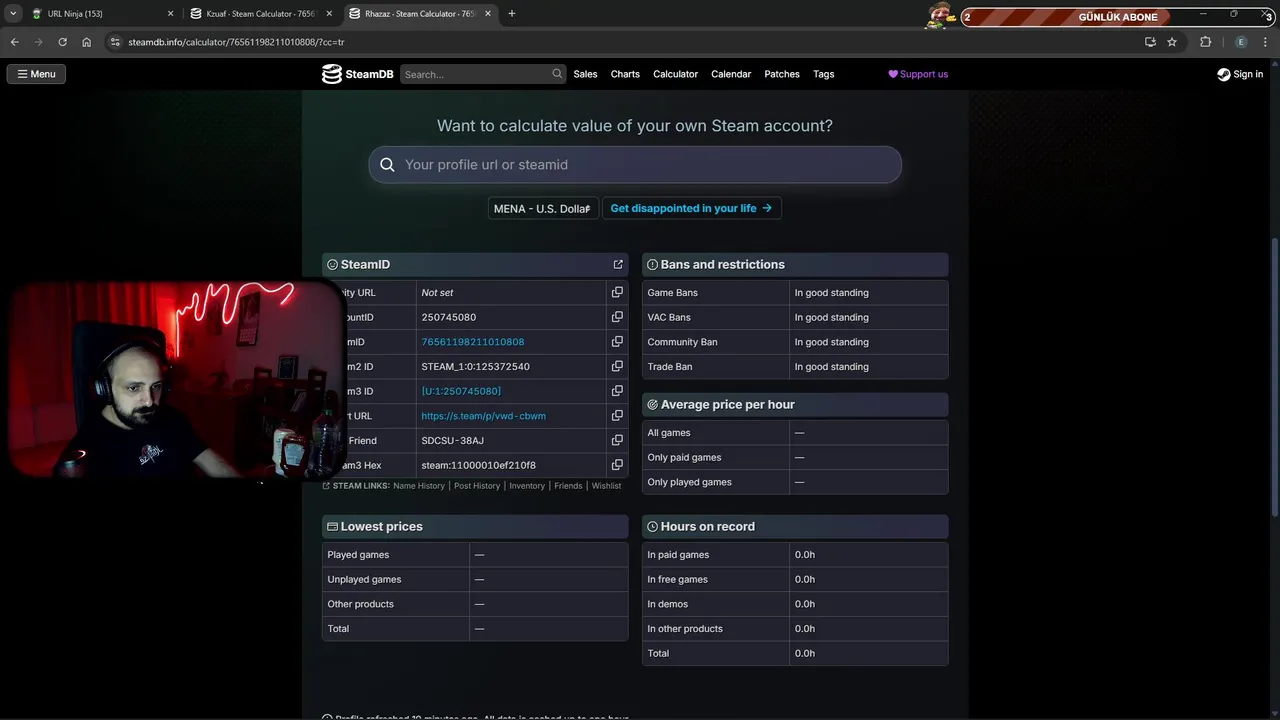1280x720 pixels.
Task: Click In free games row label
Action: click(677, 579)
